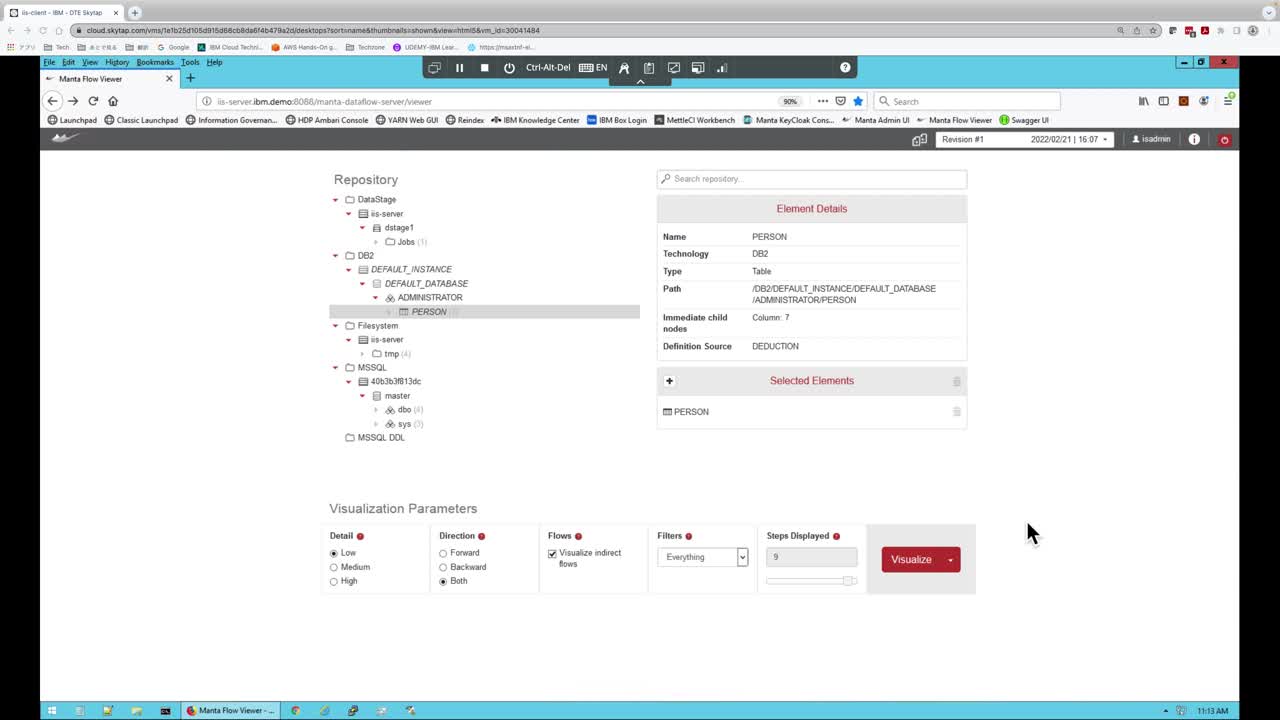Click the plus icon in Selected Elements
Image resolution: width=1280 pixels, height=720 pixels.
tap(669, 381)
